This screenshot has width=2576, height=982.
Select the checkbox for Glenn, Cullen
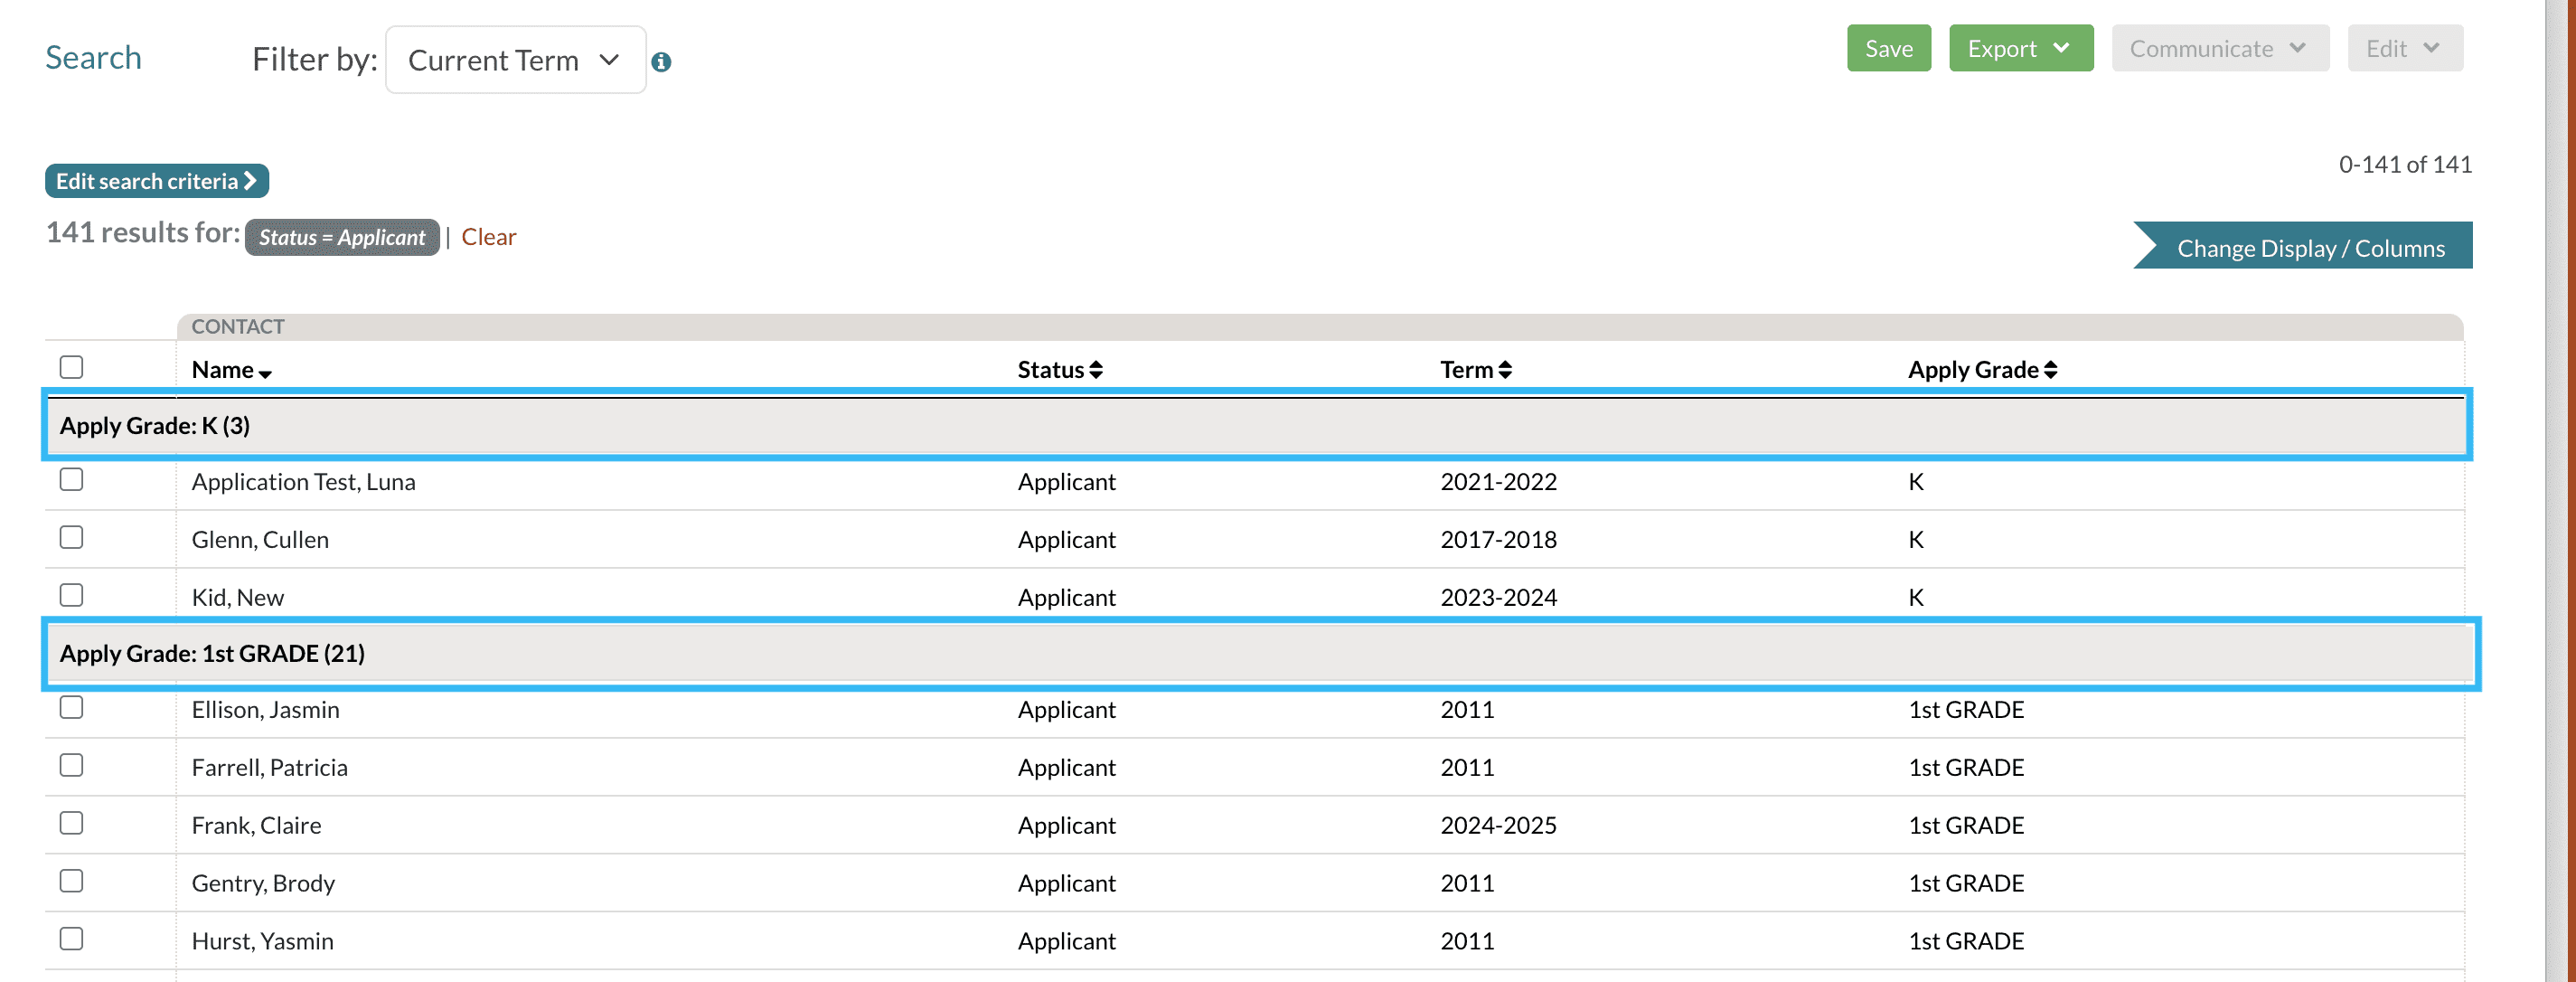[x=71, y=538]
